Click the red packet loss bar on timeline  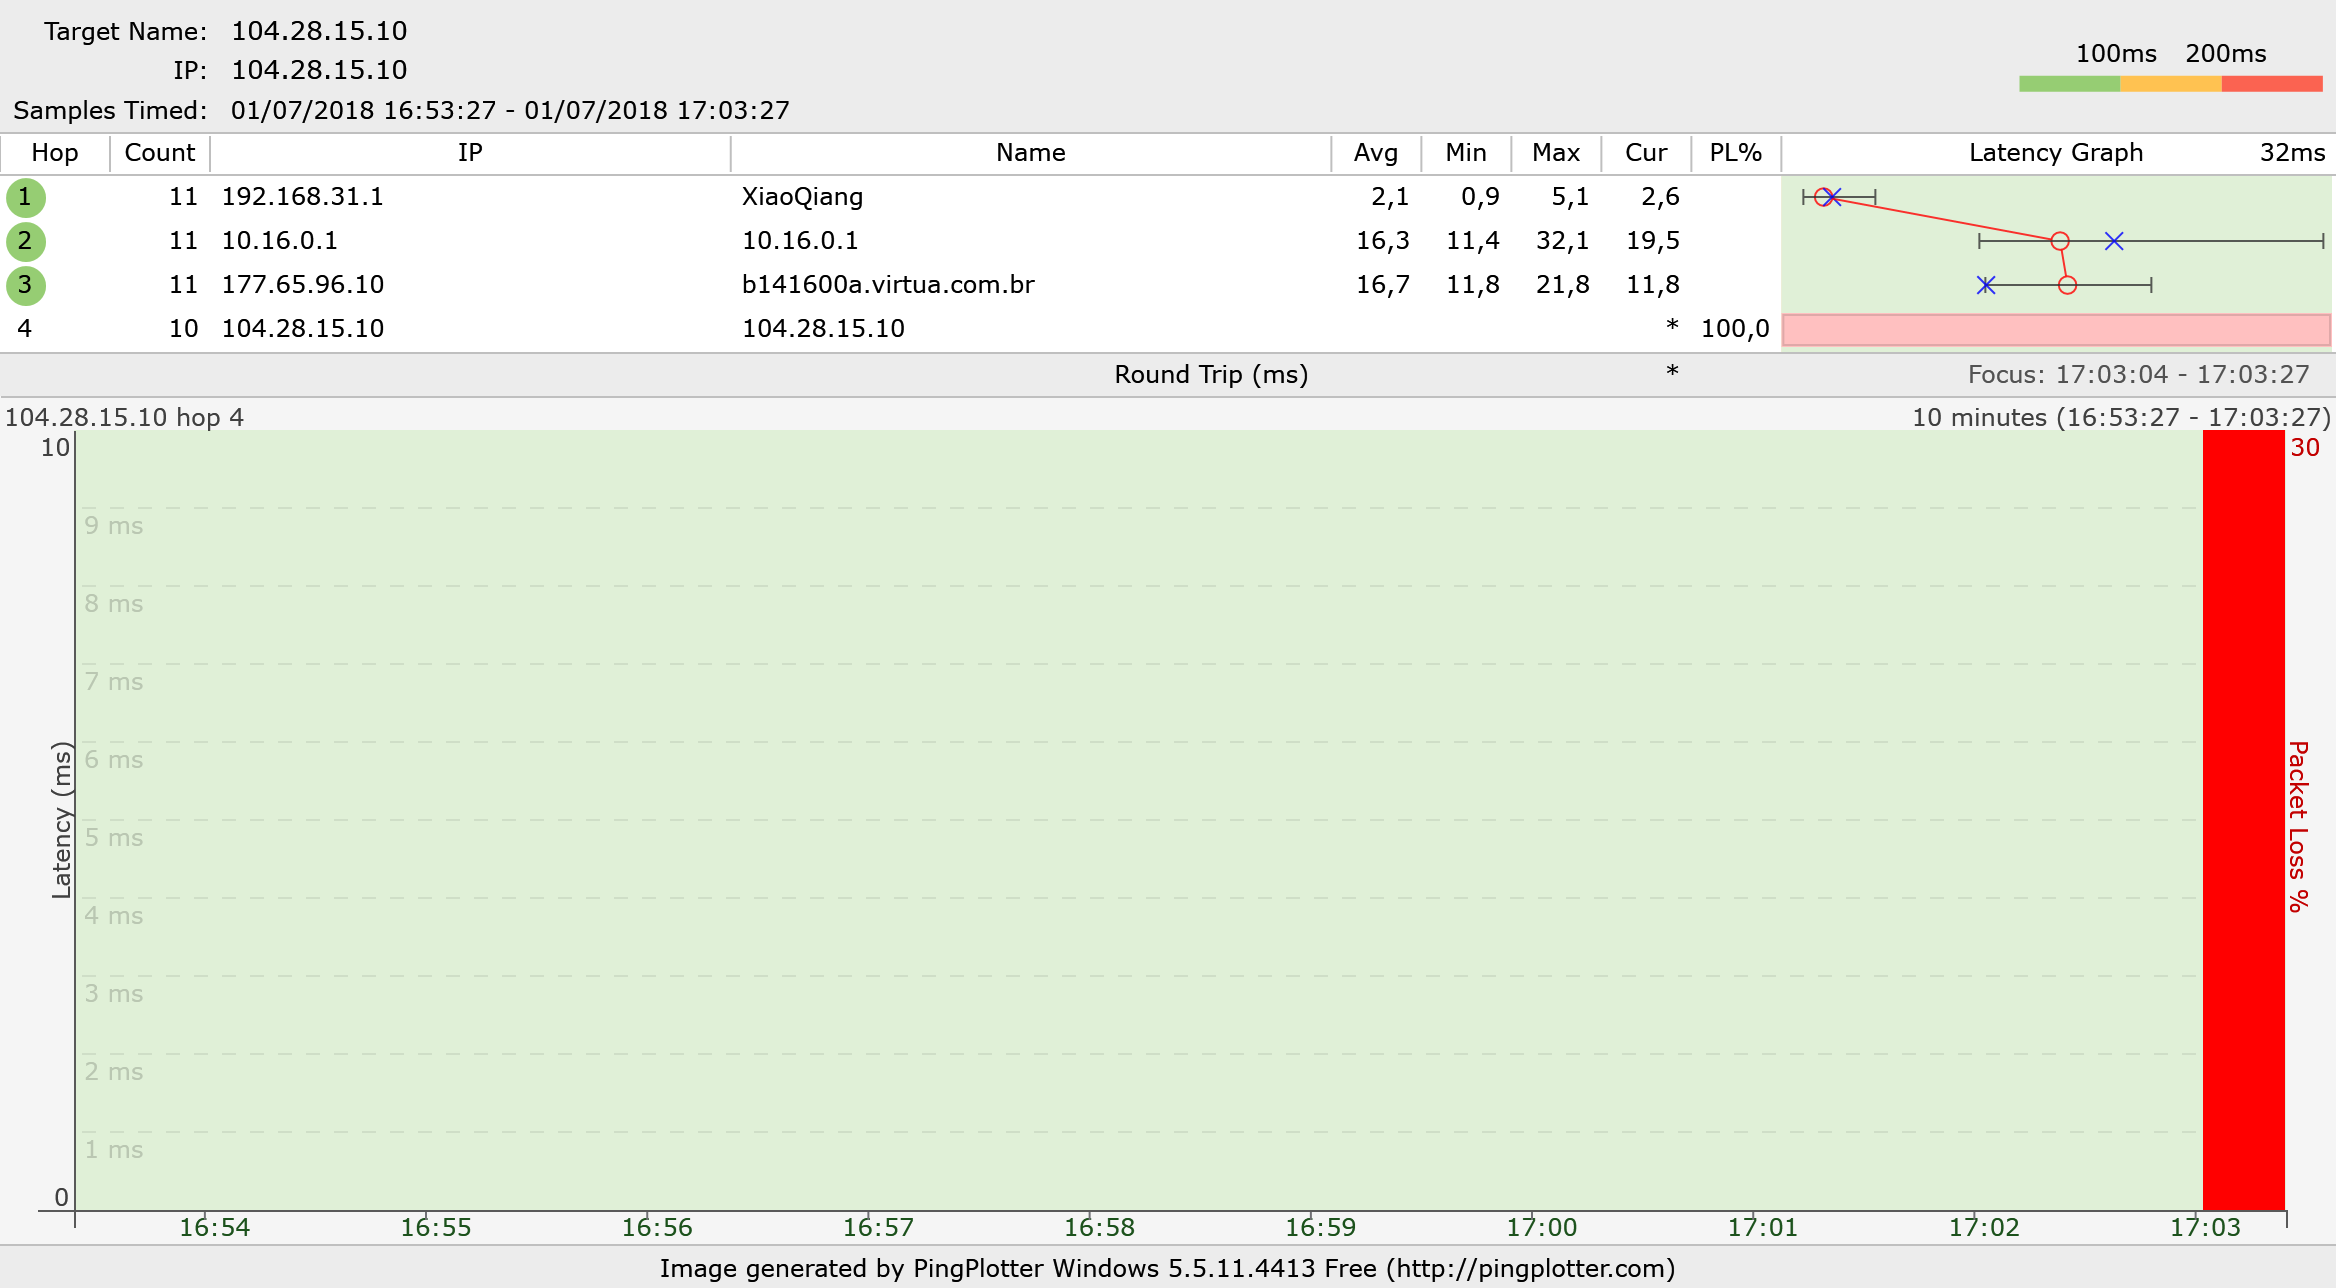pyautogui.click(x=2244, y=820)
